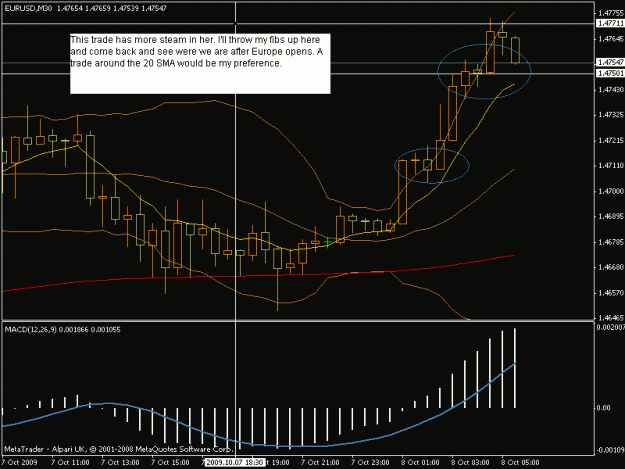The image size is (625, 469).
Task: Click the 7 Oct 11:00 time axis label
Action: (x=70, y=462)
